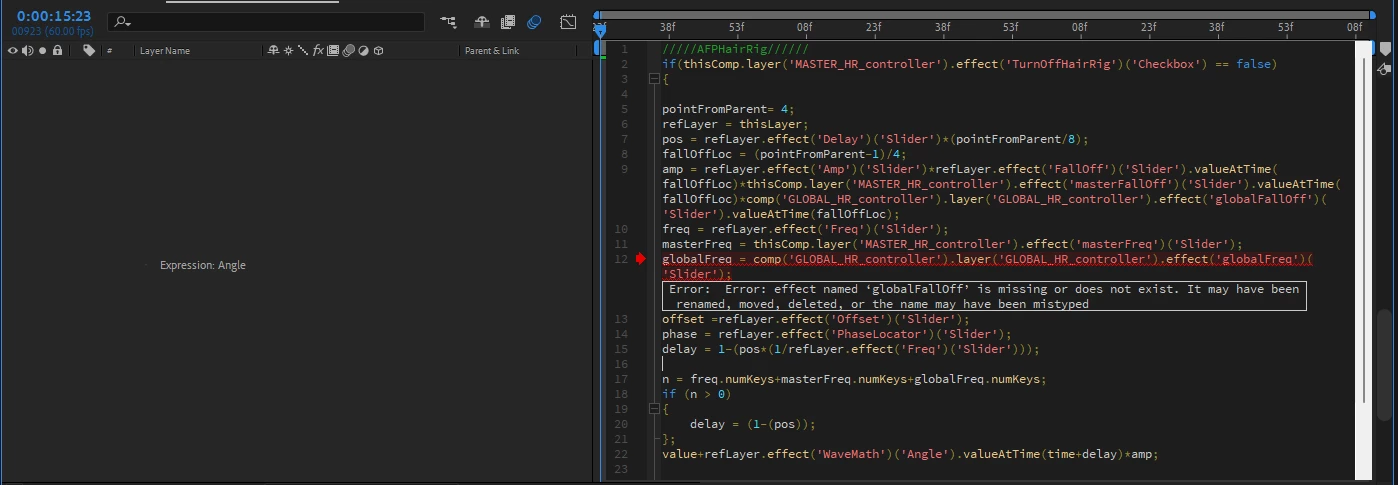The height and width of the screenshot is (485, 1398).
Task: Click the 'delay = 1-(pos*' line 15
Action: click(x=851, y=349)
